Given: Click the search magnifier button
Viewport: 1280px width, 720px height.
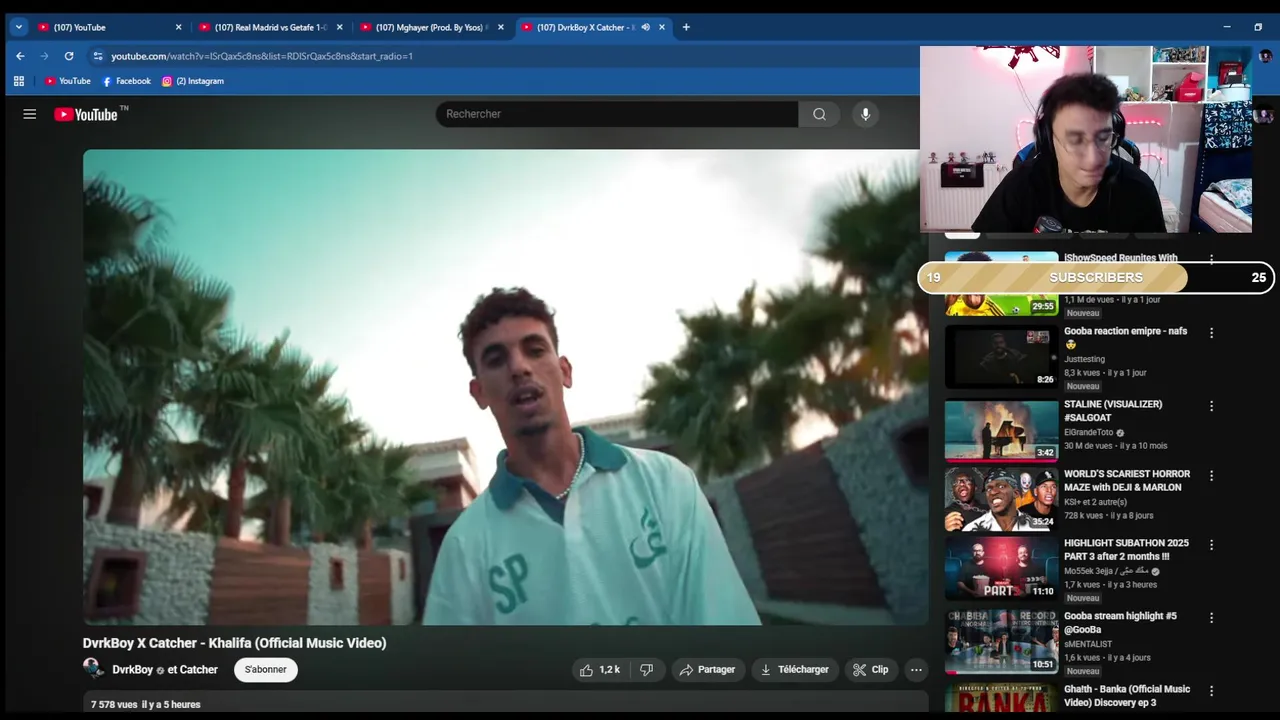Looking at the screenshot, I should [819, 114].
